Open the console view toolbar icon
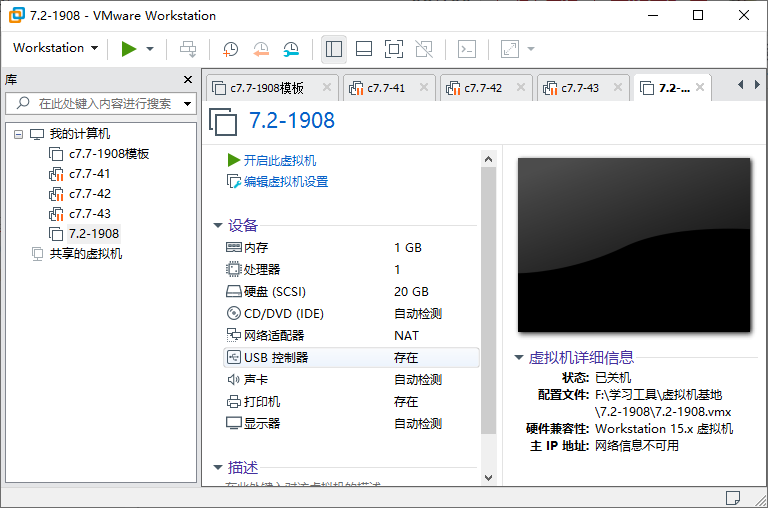Viewport: 768px width, 508px height. (467, 48)
